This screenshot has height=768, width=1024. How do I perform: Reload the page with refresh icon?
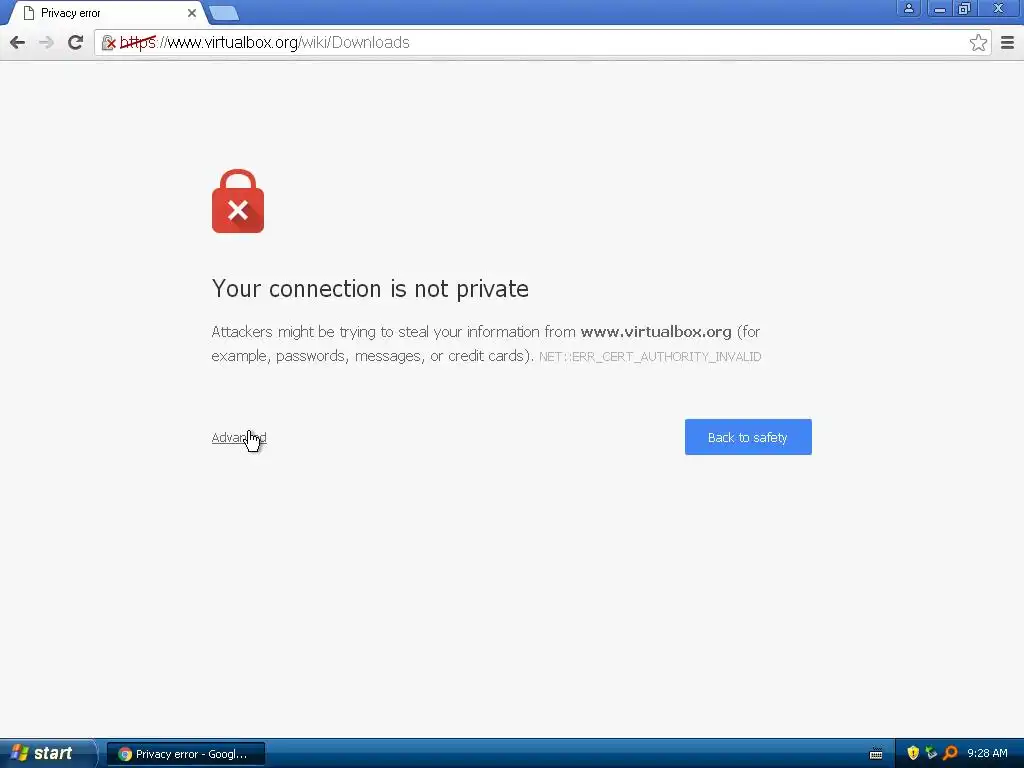pos(75,42)
